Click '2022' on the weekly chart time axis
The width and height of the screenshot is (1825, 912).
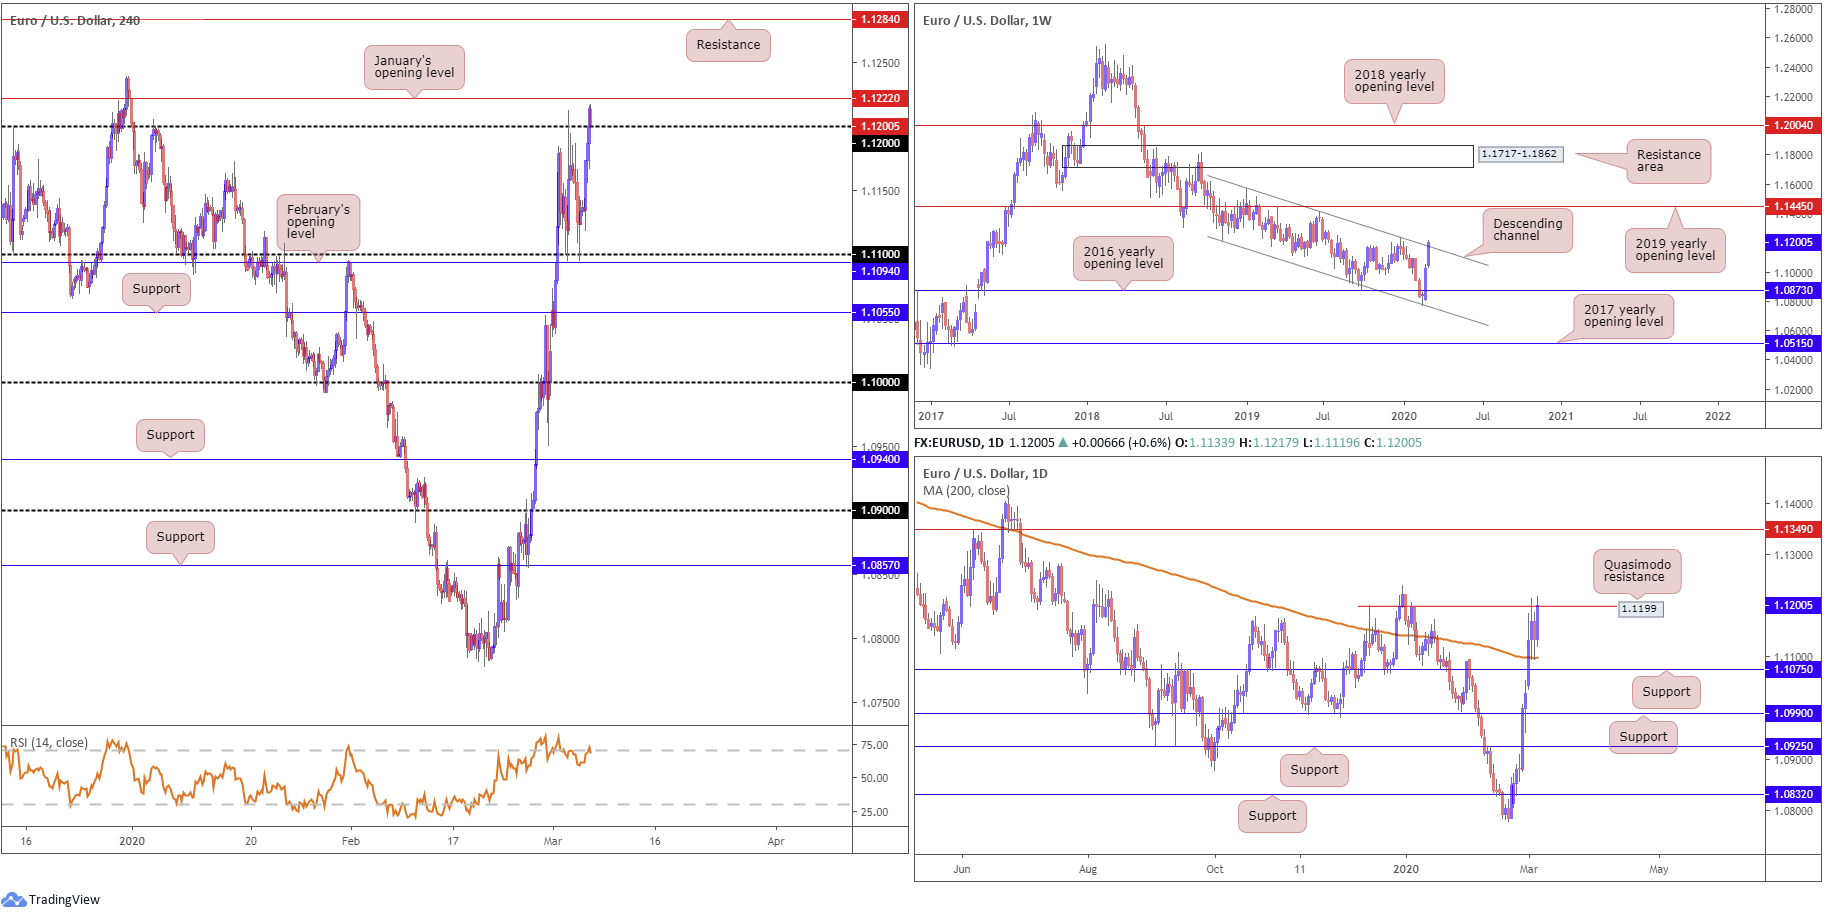(1718, 416)
